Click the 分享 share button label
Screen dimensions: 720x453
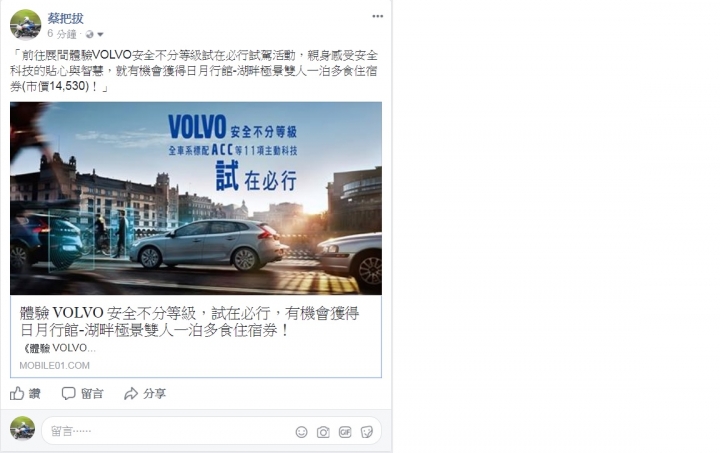tap(154, 393)
